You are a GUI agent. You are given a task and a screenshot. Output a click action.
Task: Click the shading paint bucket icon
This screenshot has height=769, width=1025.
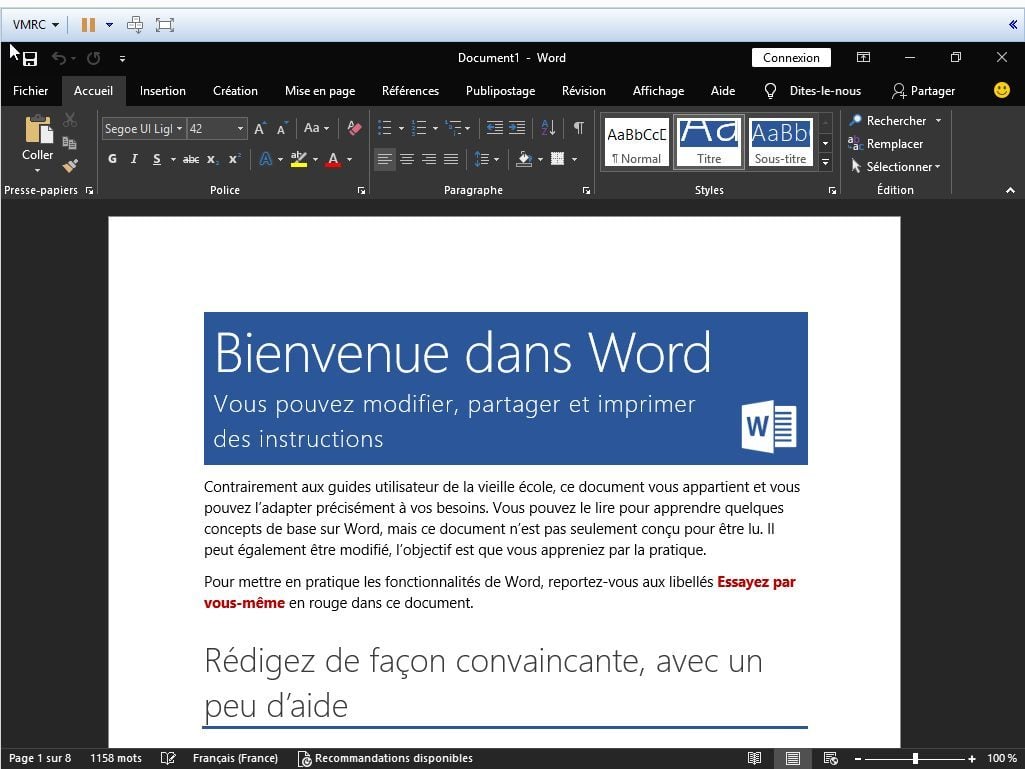point(524,159)
